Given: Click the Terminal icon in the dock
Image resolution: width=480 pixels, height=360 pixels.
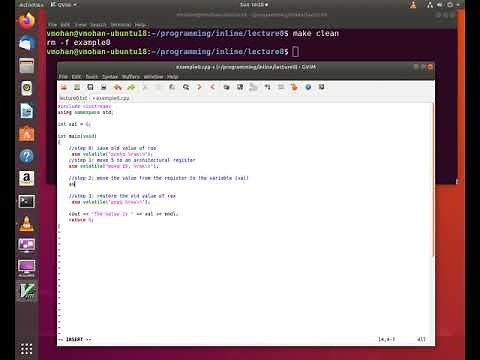Looking at the screenshot, I should coord(27,201).
